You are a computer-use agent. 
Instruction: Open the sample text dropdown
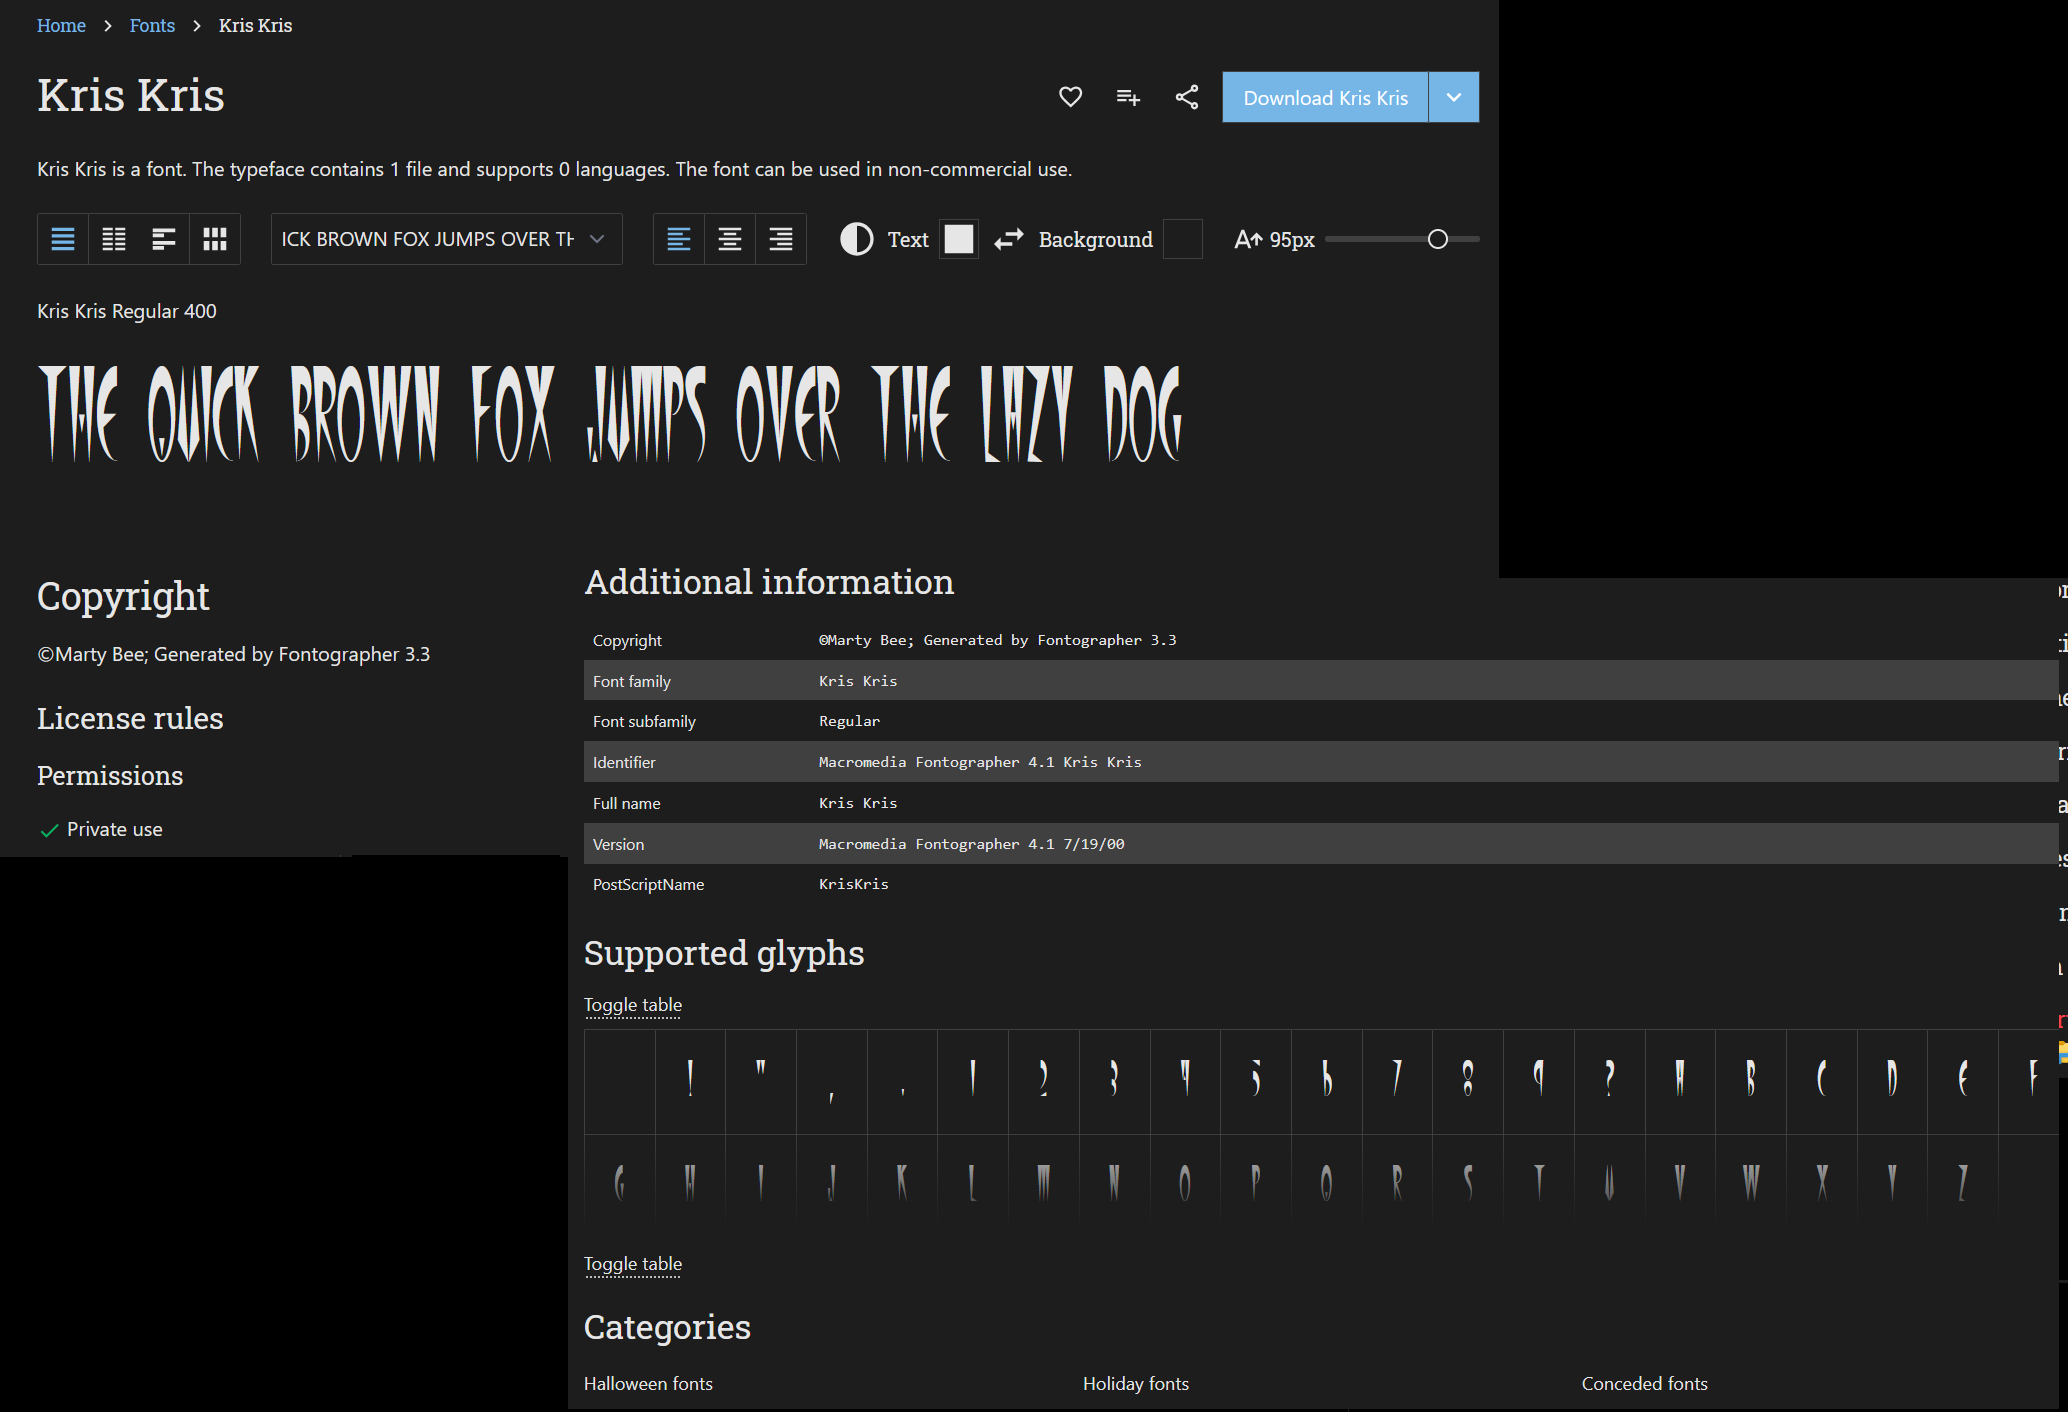pos(447,239)
